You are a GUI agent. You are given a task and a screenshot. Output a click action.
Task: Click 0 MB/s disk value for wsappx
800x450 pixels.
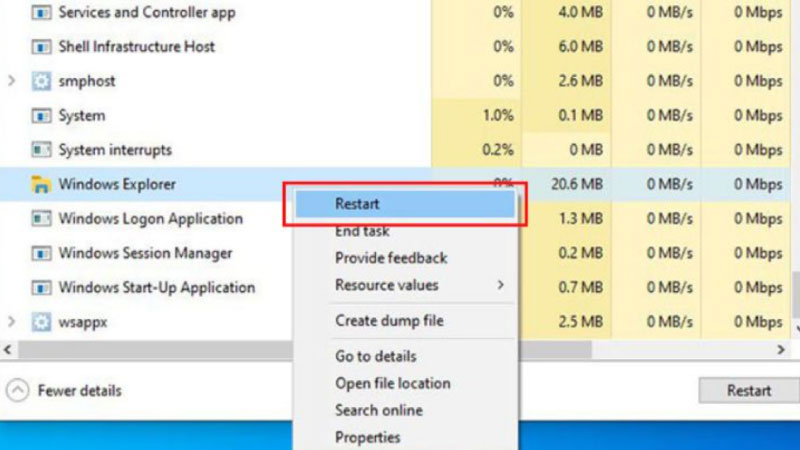669,322
